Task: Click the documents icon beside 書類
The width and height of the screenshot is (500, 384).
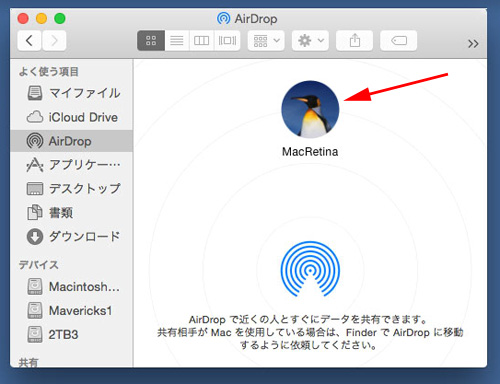Action: click(x=35, y=212)
